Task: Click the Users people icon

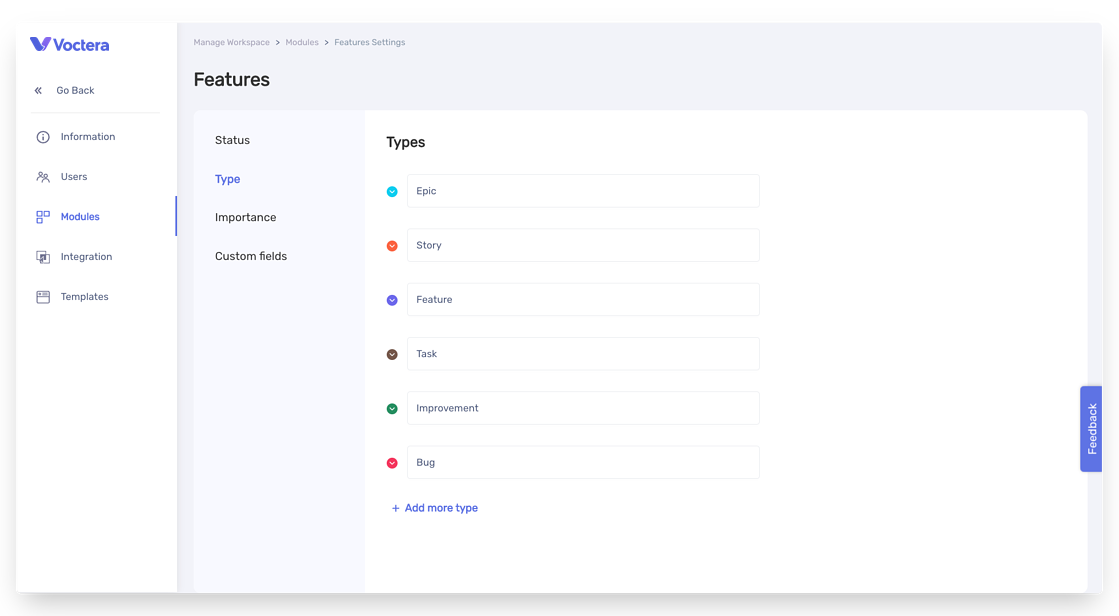Action: 43,177
